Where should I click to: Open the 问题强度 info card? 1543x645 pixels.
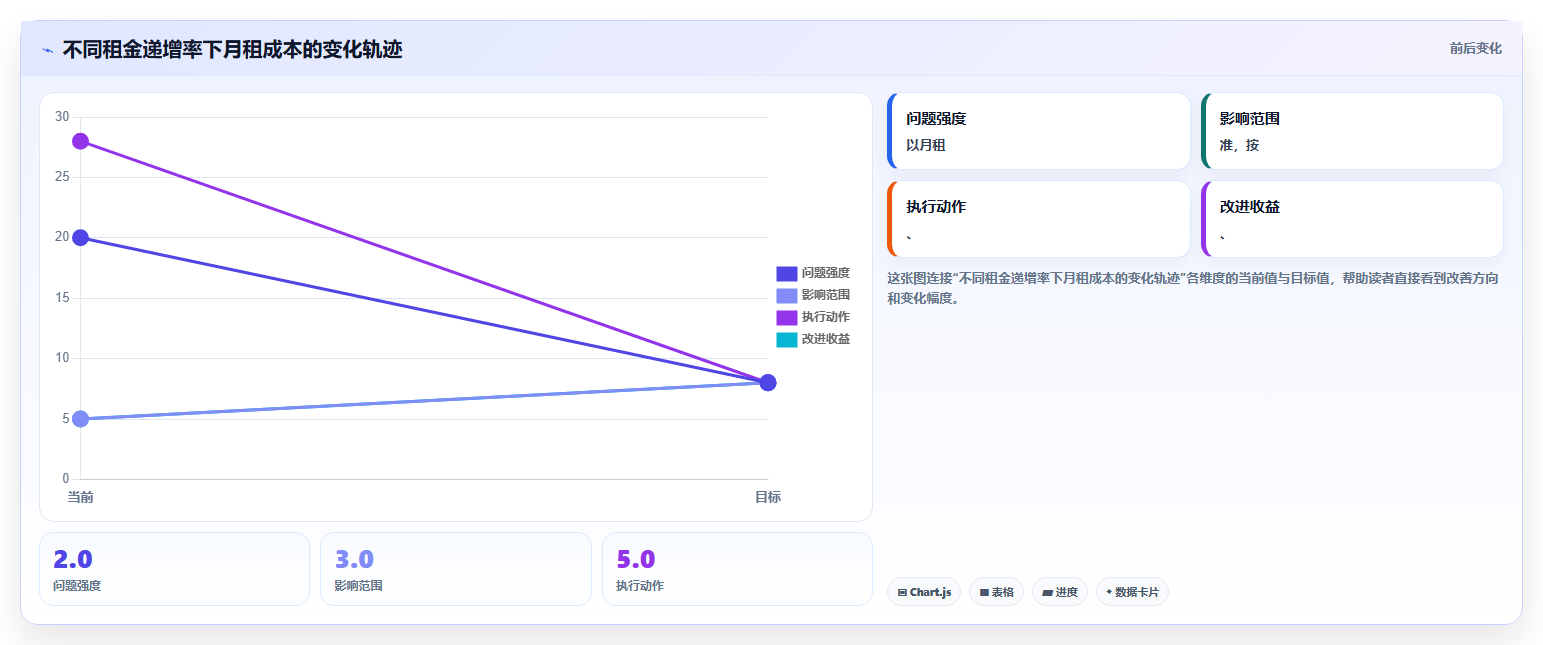1038,131
